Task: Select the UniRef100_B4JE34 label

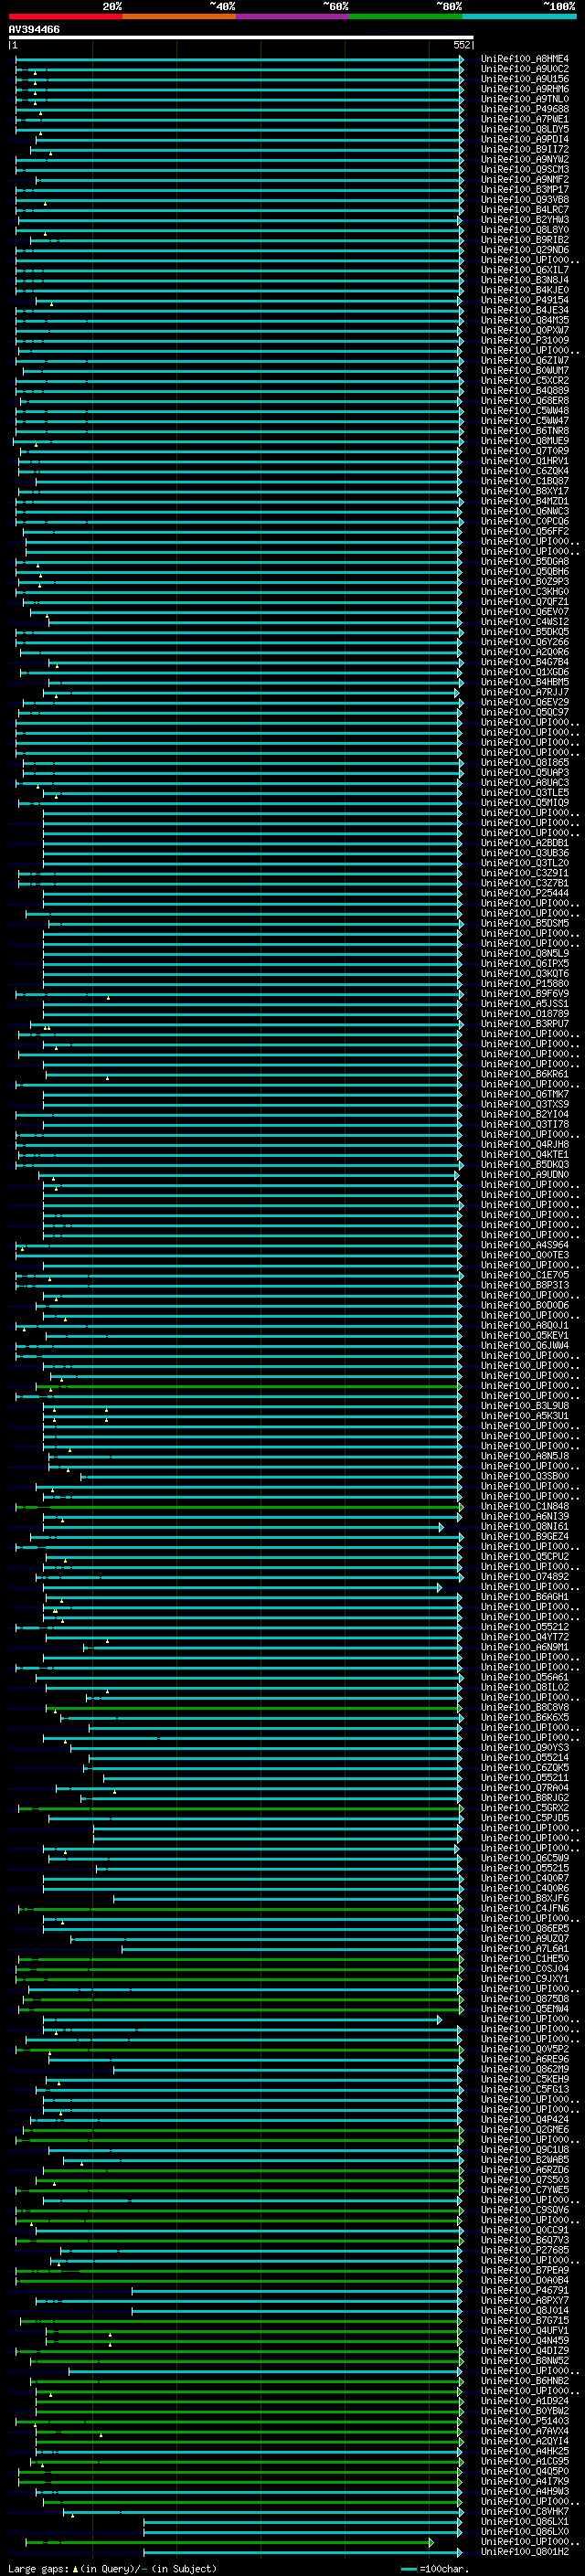Action: 525,310
